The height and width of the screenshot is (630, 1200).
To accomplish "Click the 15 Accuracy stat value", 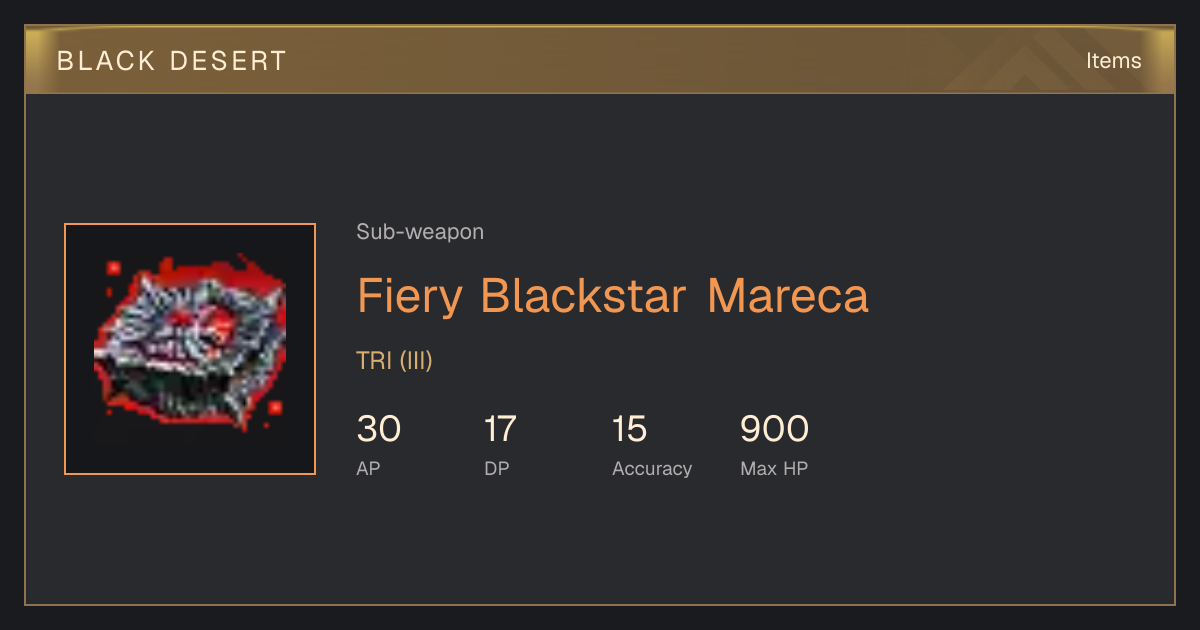I will click(630, 429).
